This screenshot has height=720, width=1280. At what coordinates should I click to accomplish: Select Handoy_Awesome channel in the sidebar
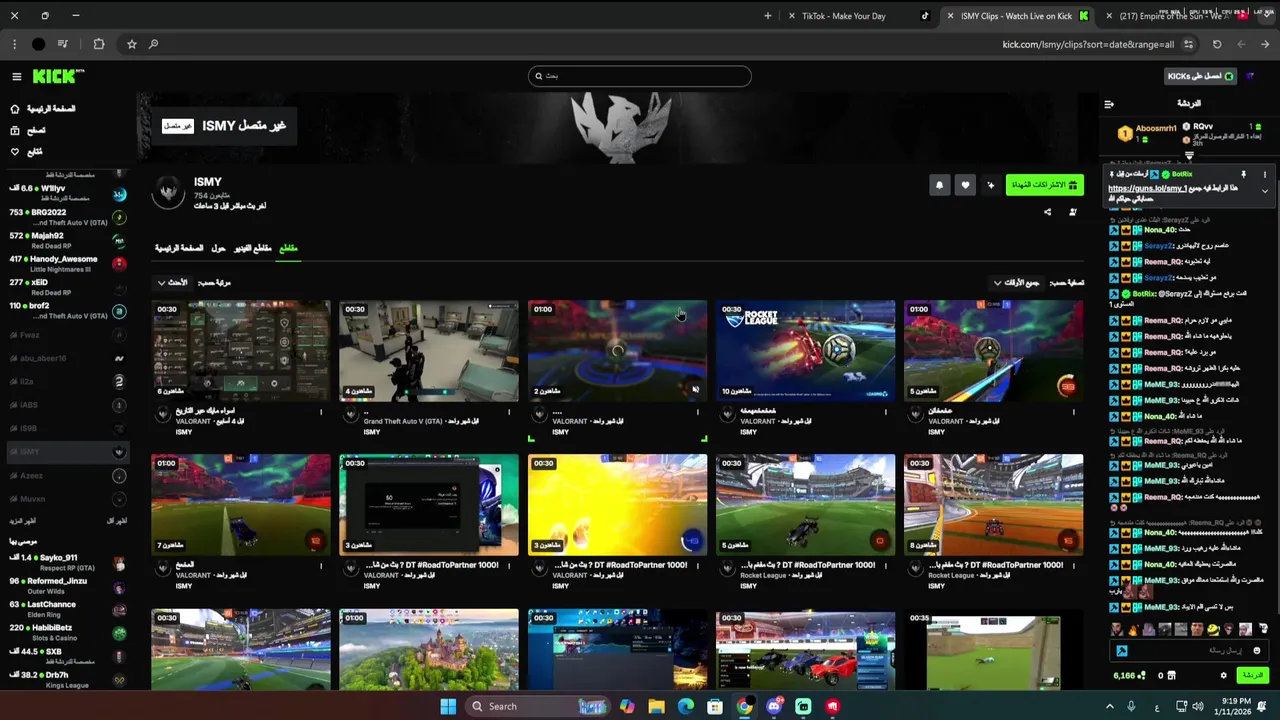tap(68, 263)
